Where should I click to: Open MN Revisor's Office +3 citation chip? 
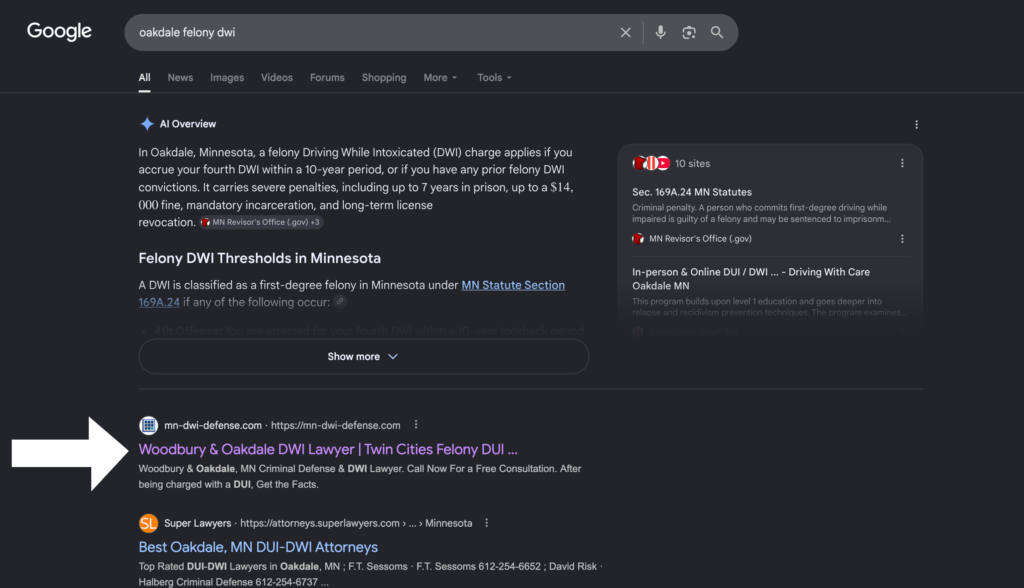tap(261, 222)
